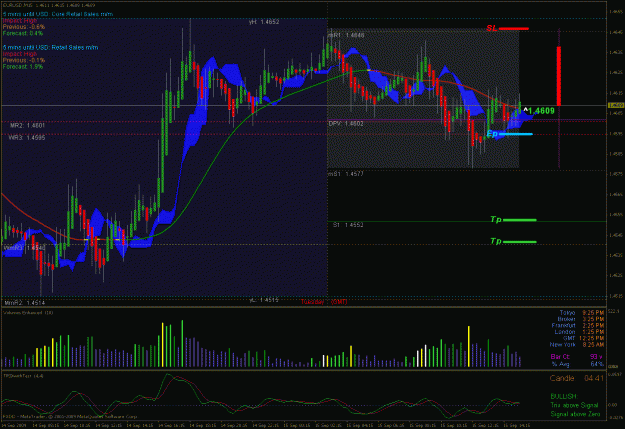Image resolution: width=625 pixels, height=429 pixels.
Task: Select the cyan Ep entry-price marker
Action: pos(509,134)
